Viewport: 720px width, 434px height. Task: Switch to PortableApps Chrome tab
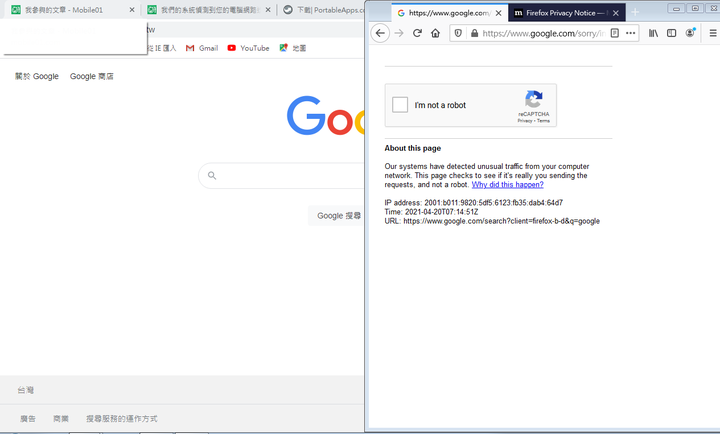coord(322,10)
